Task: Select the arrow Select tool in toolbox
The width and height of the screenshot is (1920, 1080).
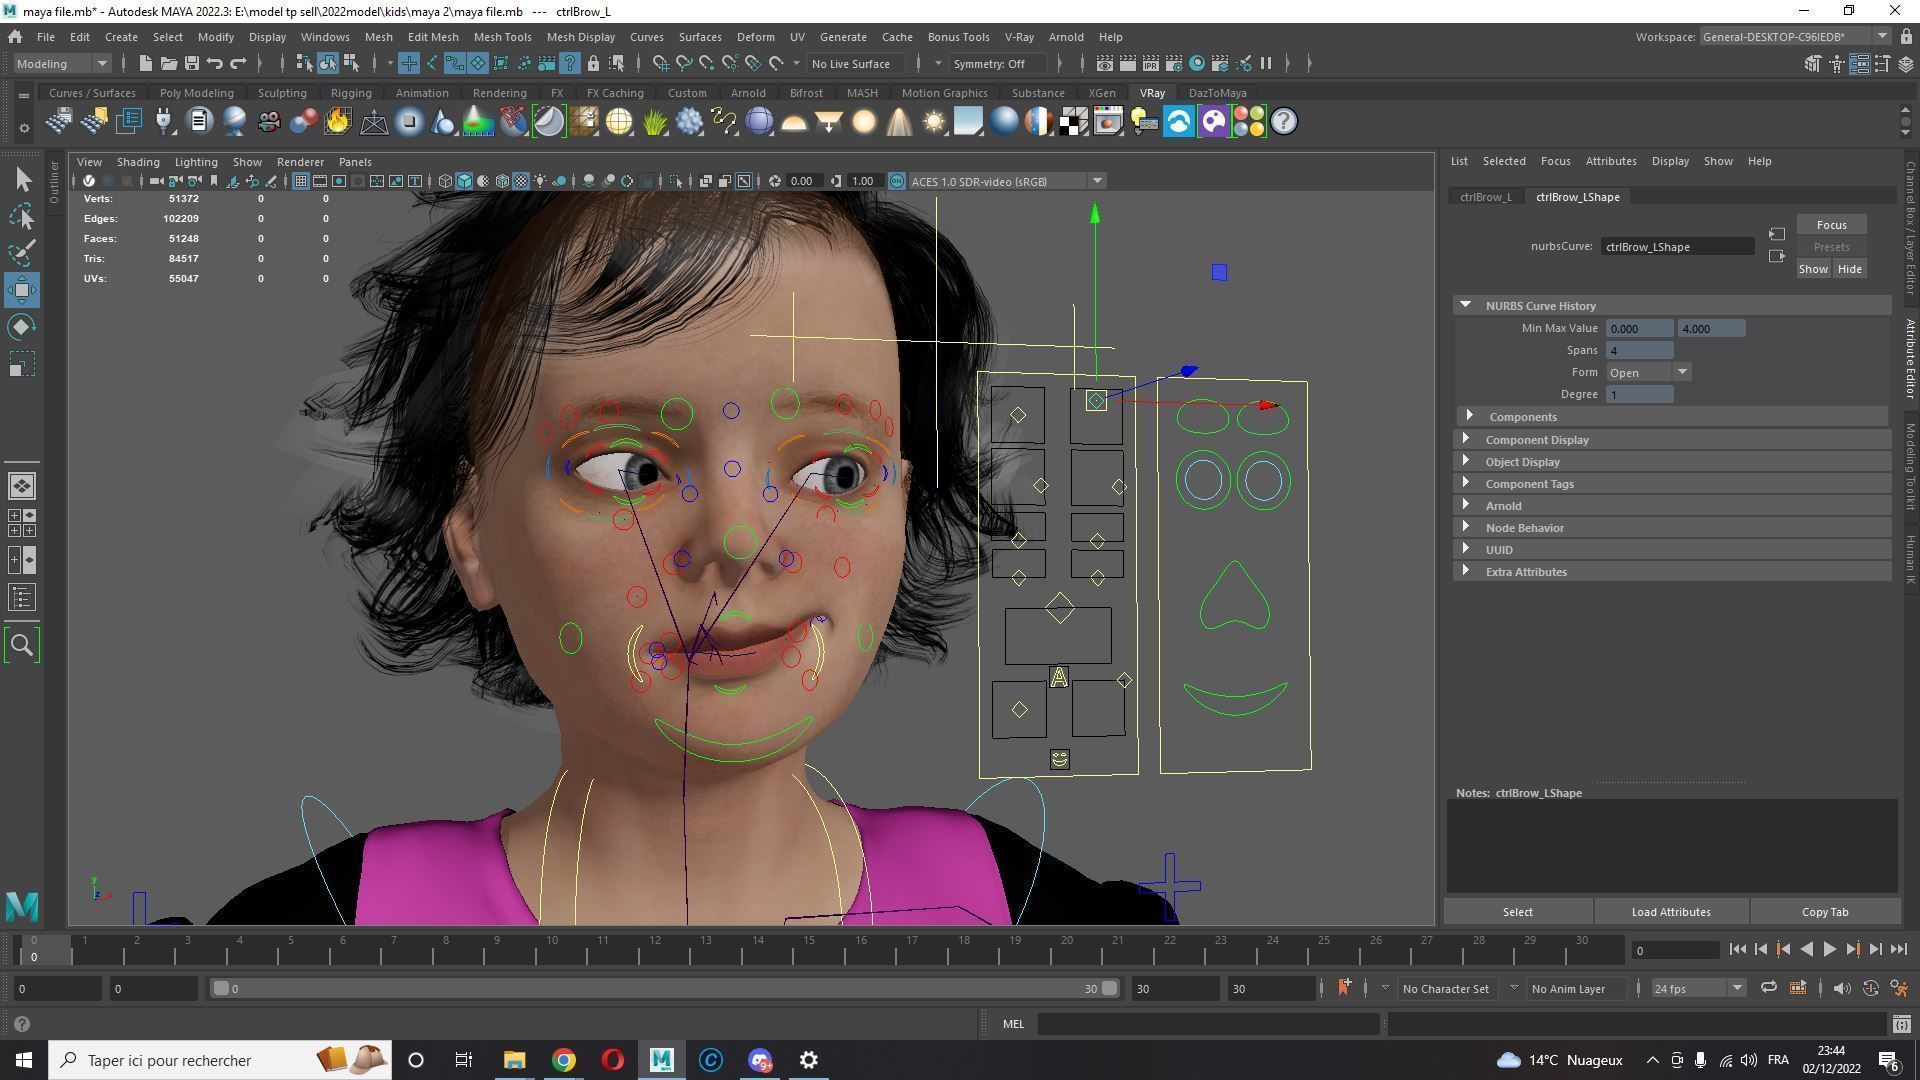Action: click(23, 179)
